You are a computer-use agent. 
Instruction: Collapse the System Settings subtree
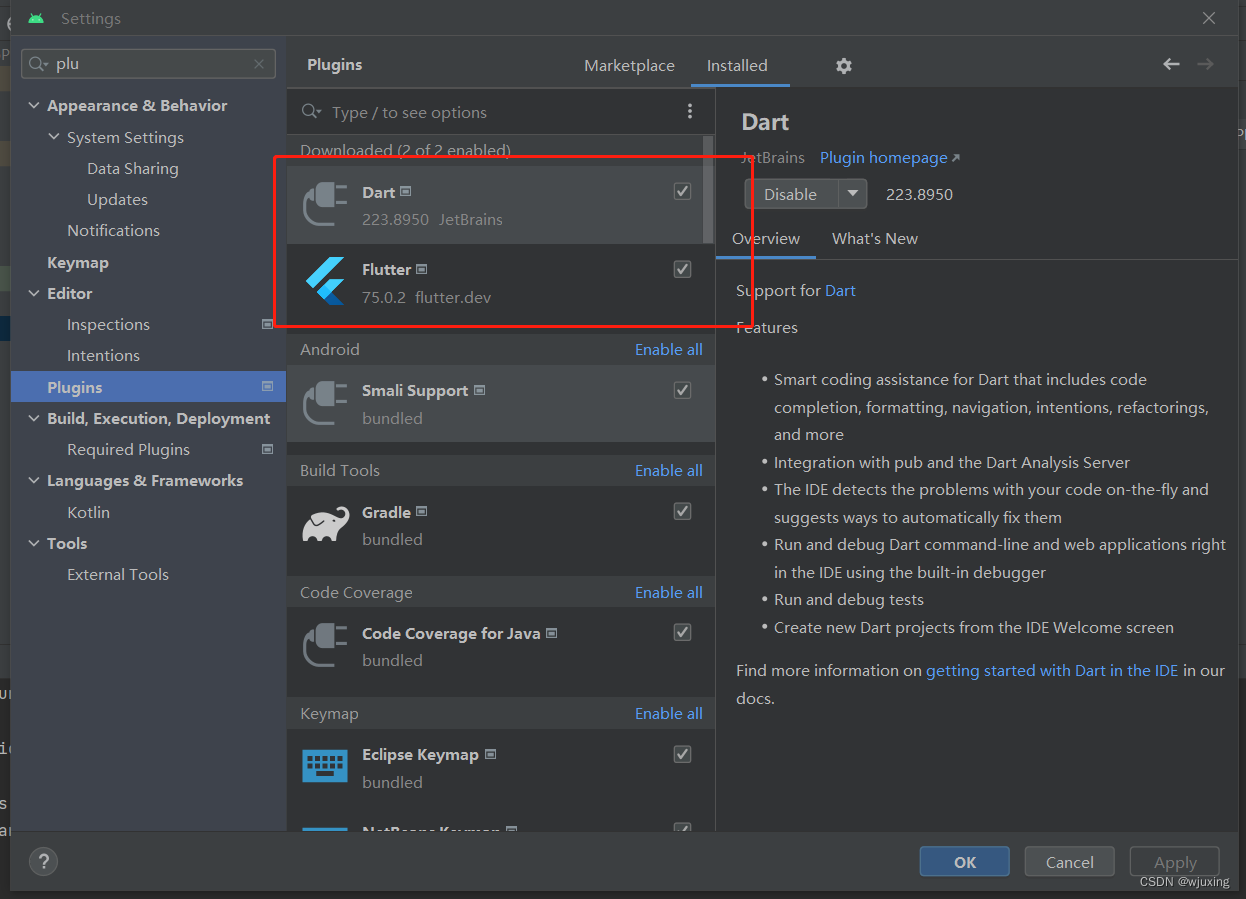54,137
